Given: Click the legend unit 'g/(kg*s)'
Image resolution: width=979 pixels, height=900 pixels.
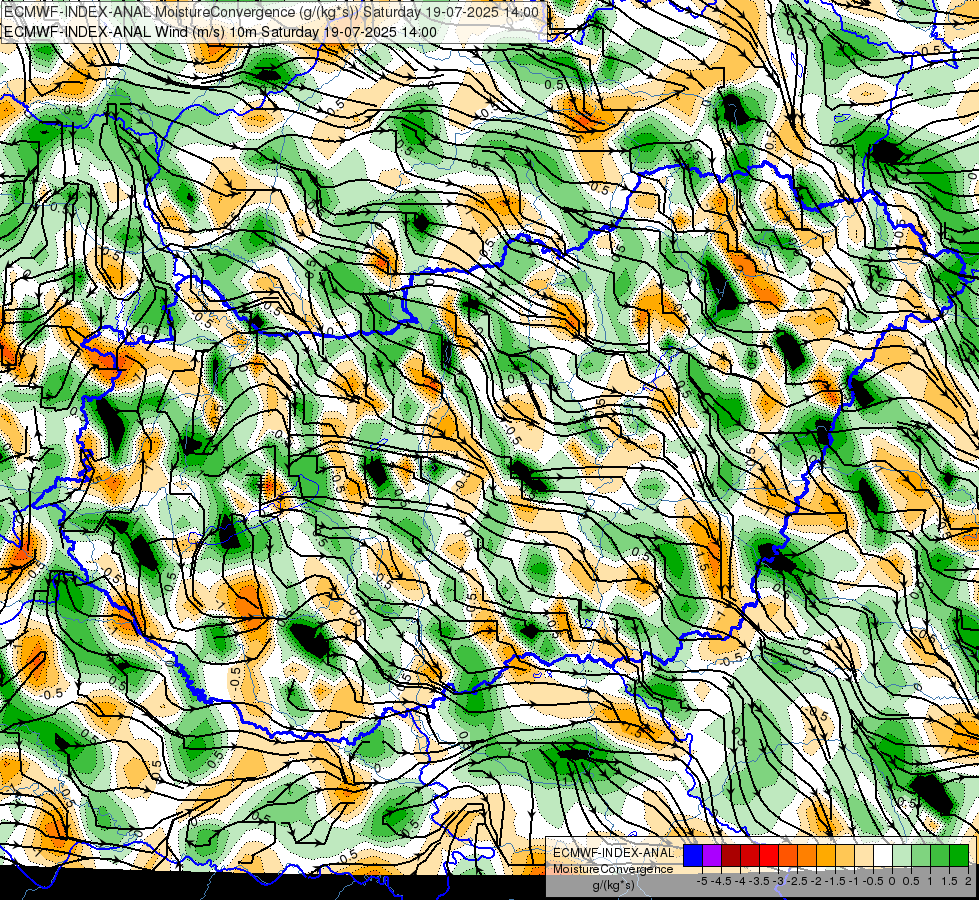Looking at the screenshot, I should click(x=613, y=885).
